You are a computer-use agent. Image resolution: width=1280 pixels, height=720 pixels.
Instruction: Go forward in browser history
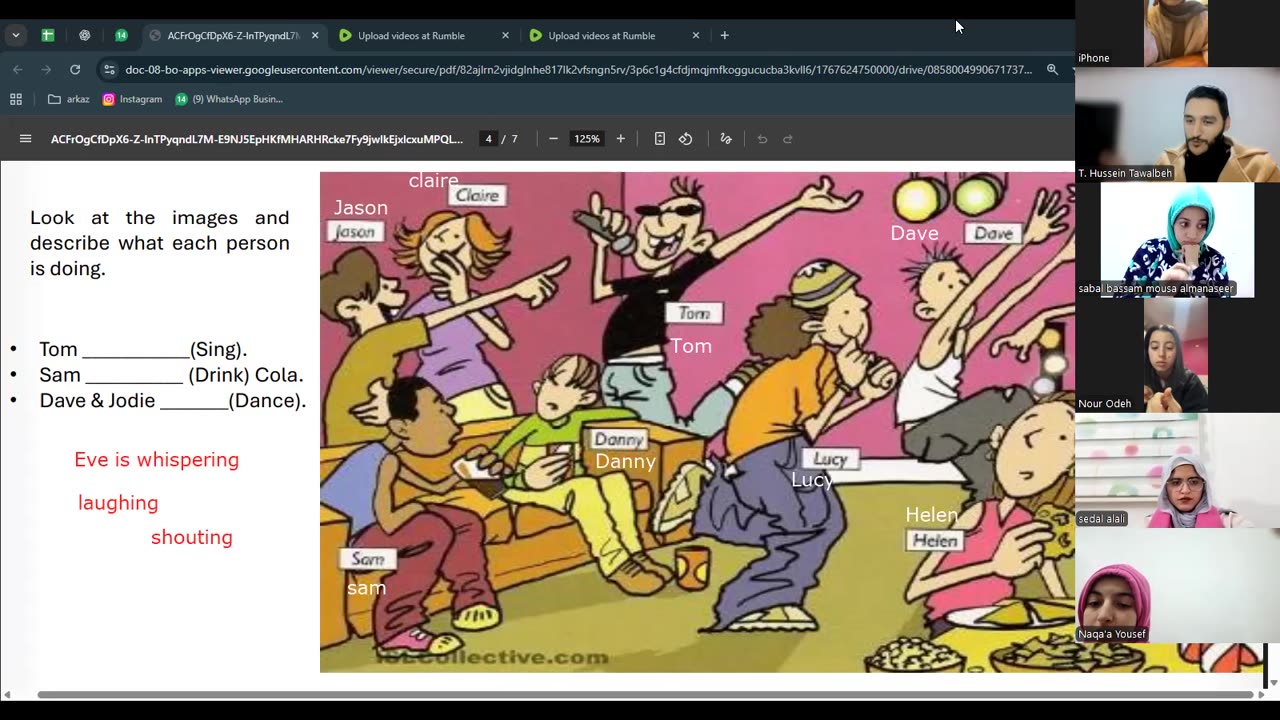pos(46,69)
